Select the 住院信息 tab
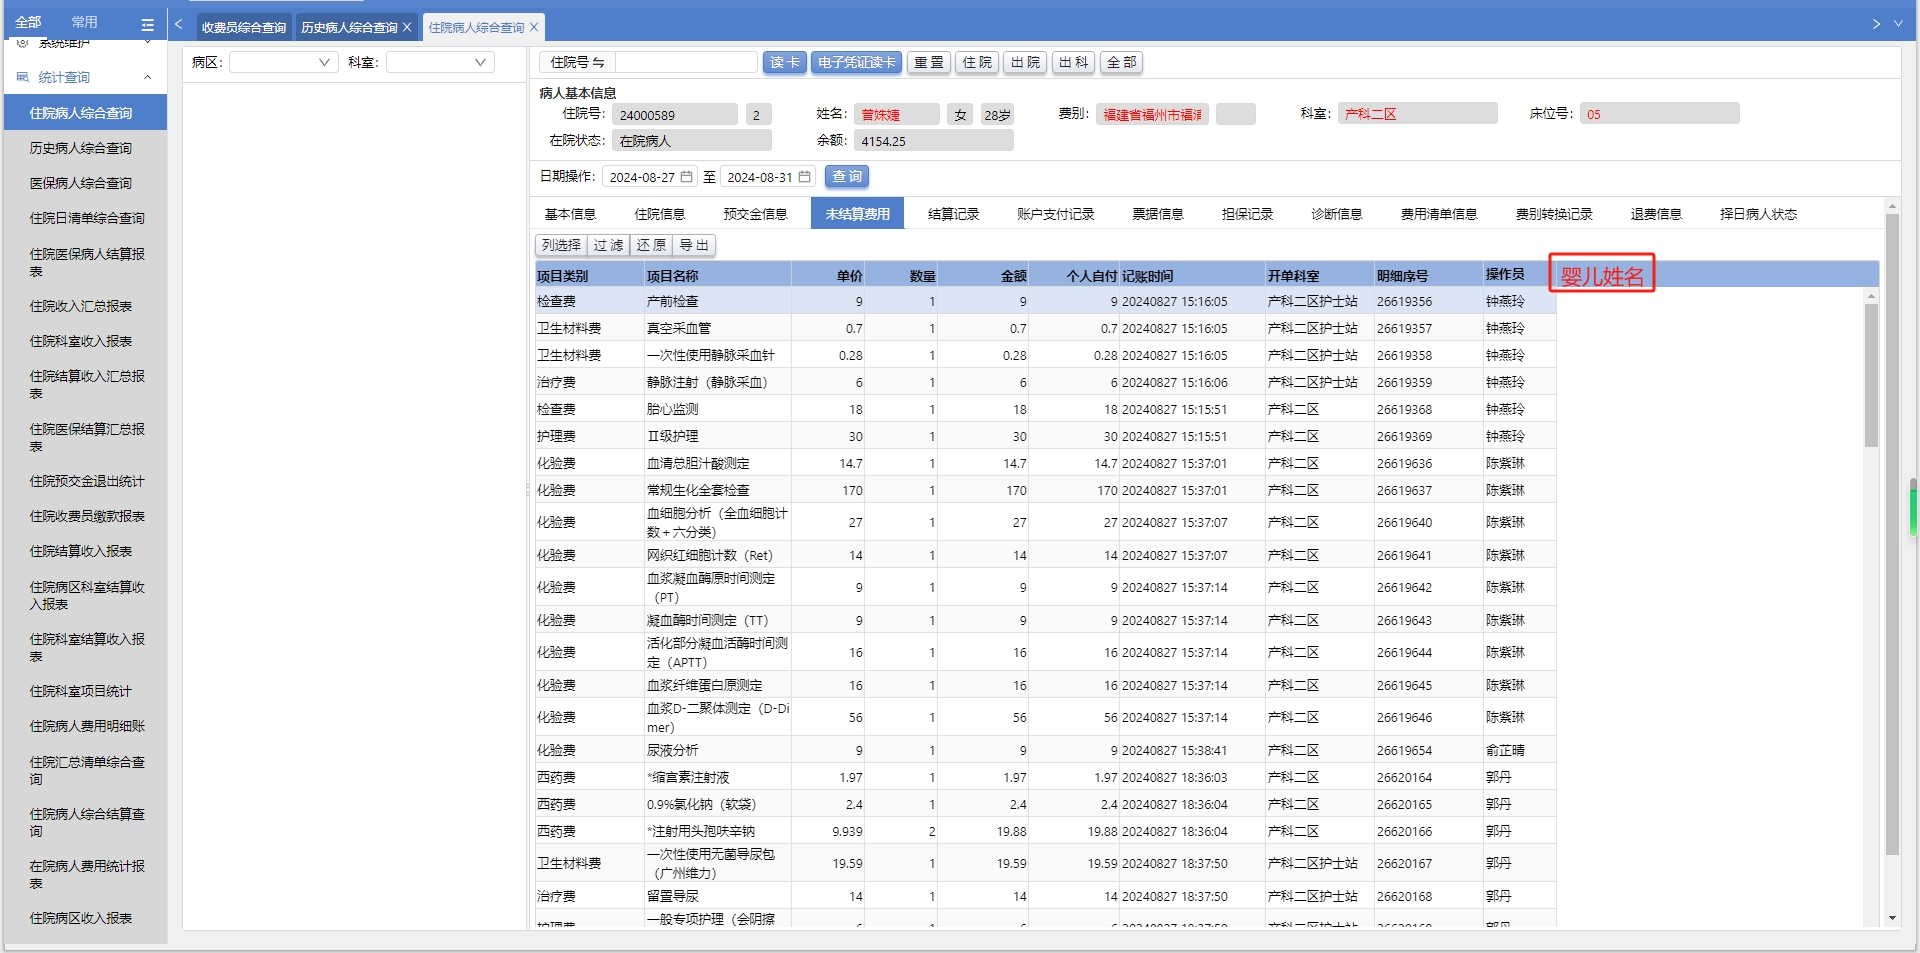 point(660,214)
